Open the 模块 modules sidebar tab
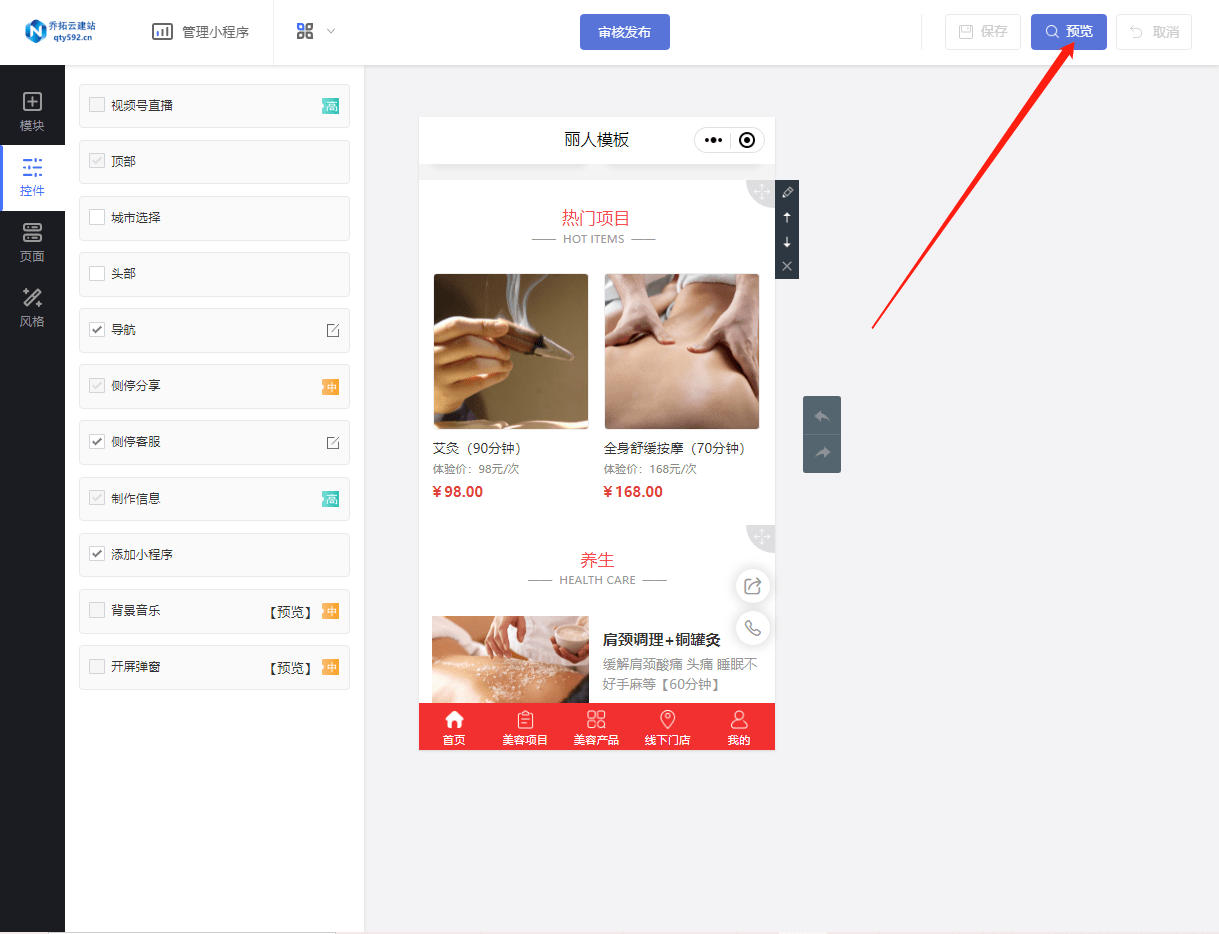The height and width of the screenshot is (934, 1219). point(32,112)
